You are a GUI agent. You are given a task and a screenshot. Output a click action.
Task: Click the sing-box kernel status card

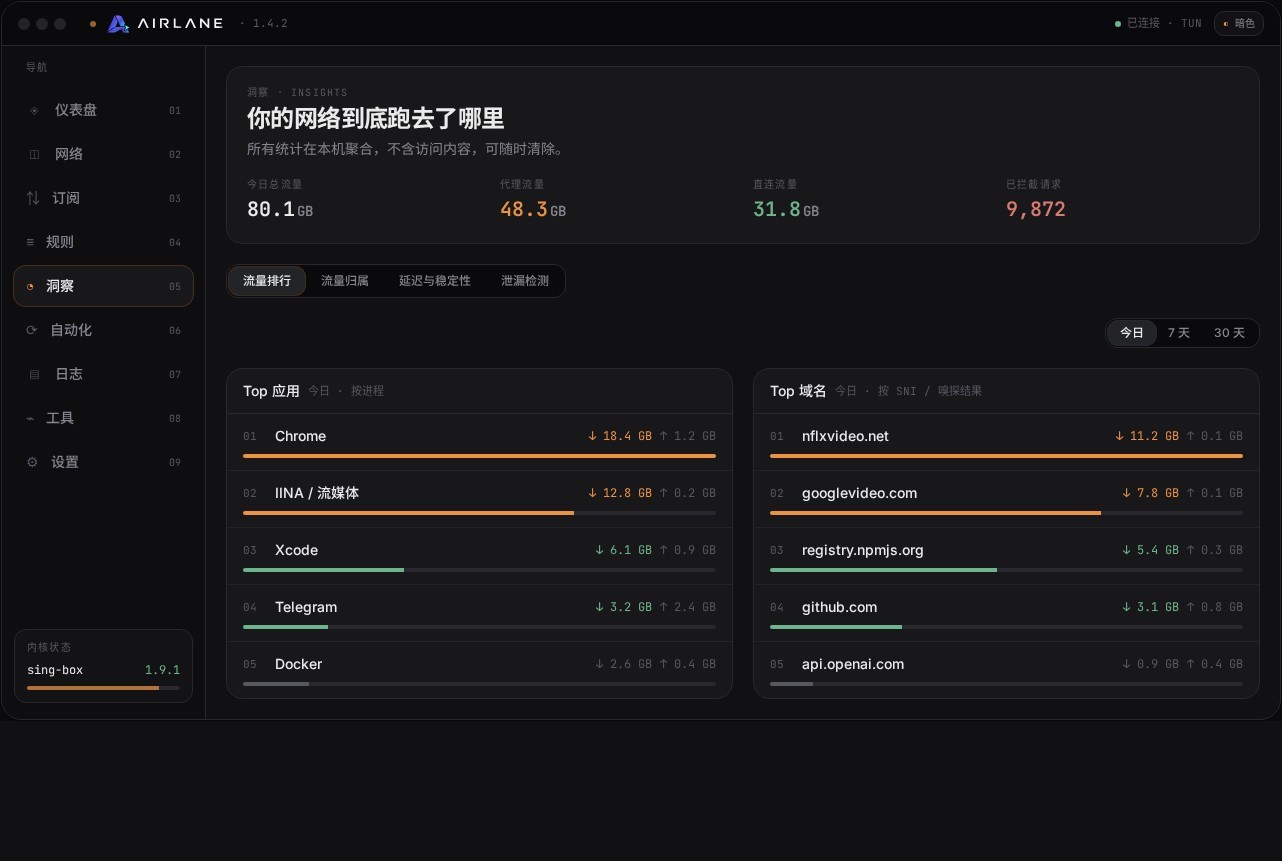[103, 666]
